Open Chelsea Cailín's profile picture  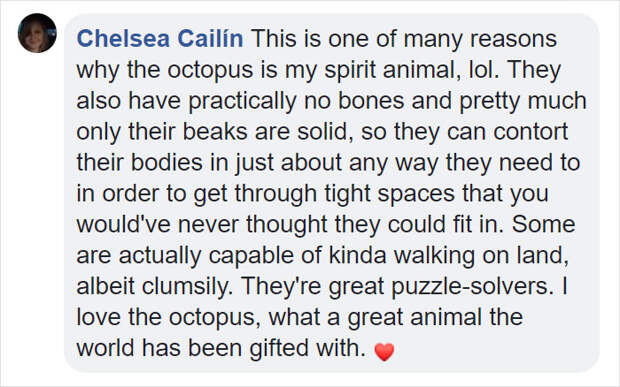[37, 33]
